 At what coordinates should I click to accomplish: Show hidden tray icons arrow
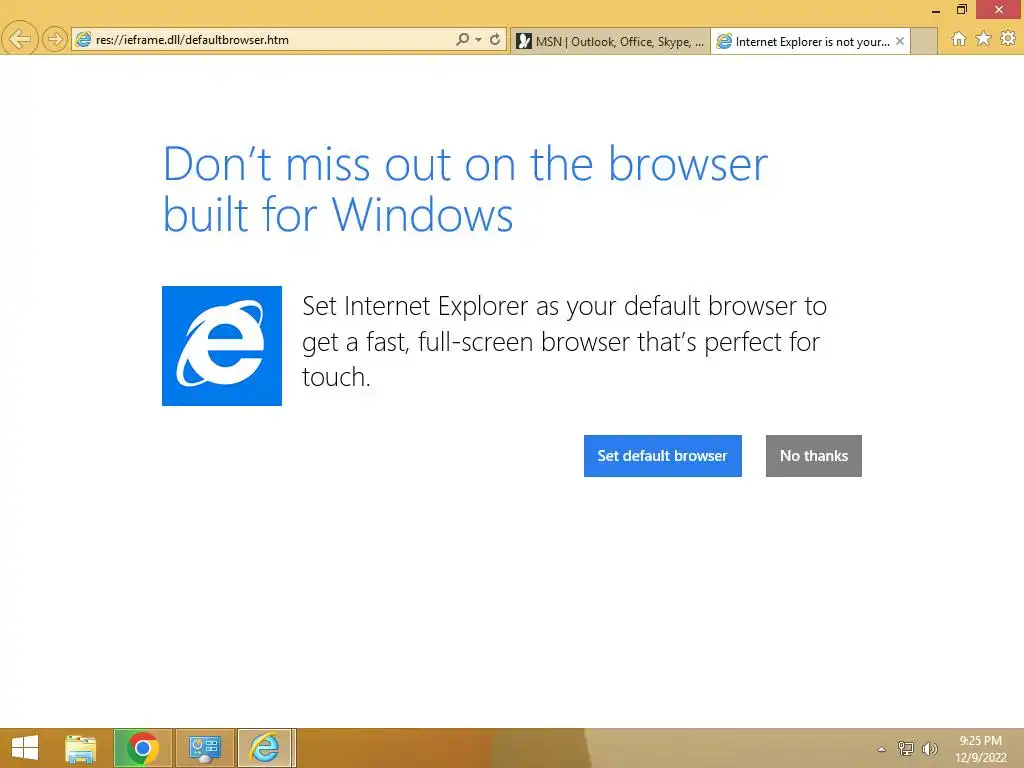click(x=882, y=749)
